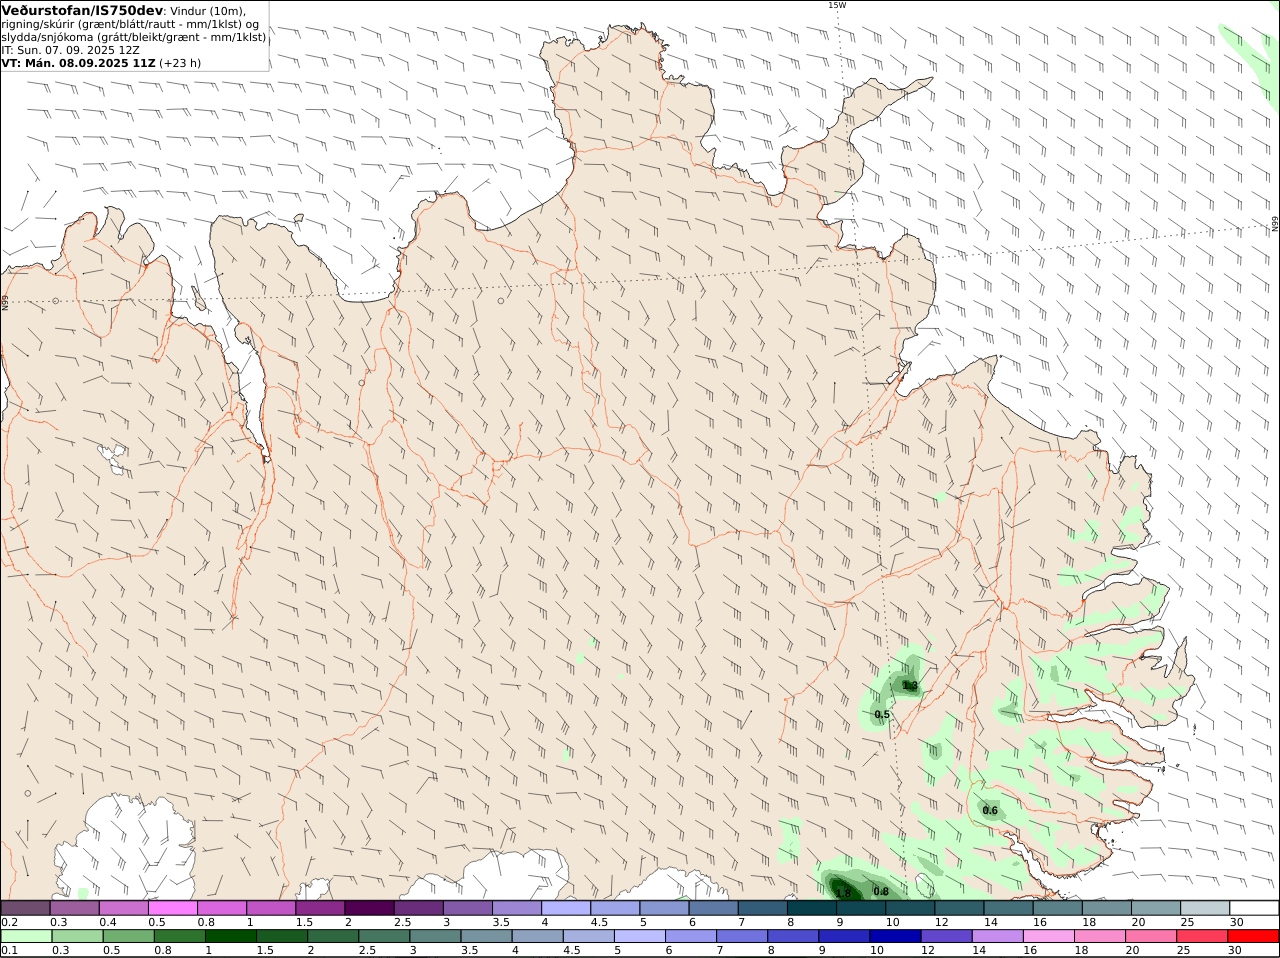The width and height of the screenshot is (1280, 958).
Task: Pick the lavender snow swatch above label 4
Action: pos(565,907)
